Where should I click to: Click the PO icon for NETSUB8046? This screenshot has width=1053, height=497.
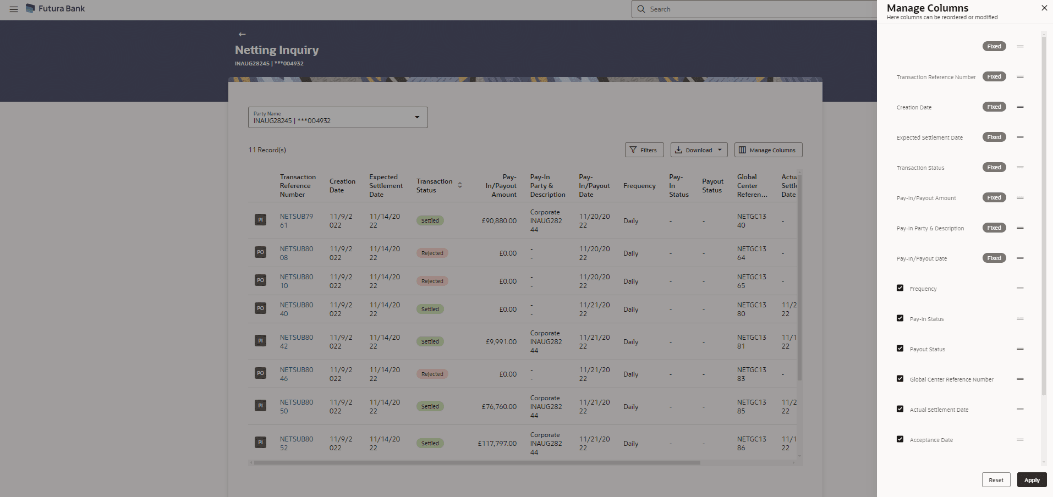click(x=261, y=373)
